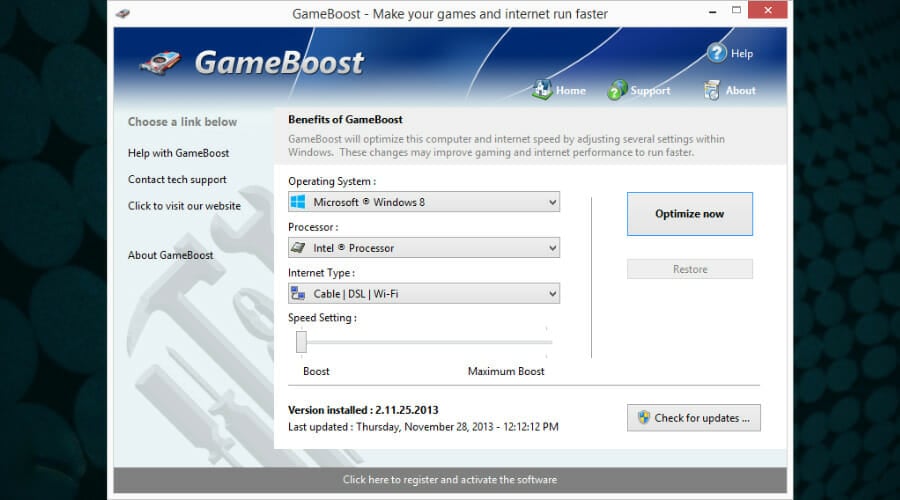Click the processor chip icon in dropdown

click(298, 248)
